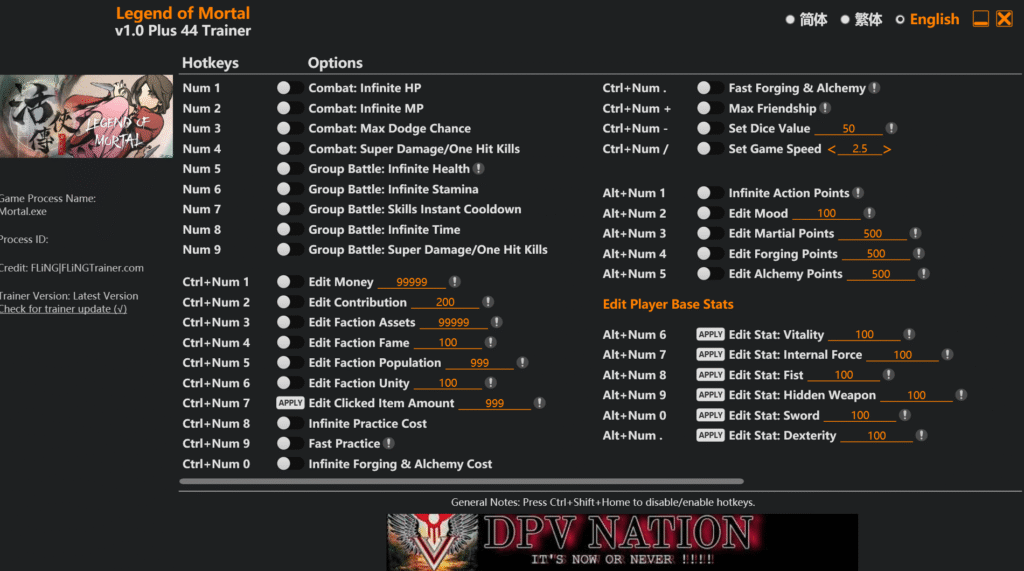Image resolution: width=1024 pixels, height=571 pixels.
Task: Open Check for trainer update link
Action: tap(63, 309)
